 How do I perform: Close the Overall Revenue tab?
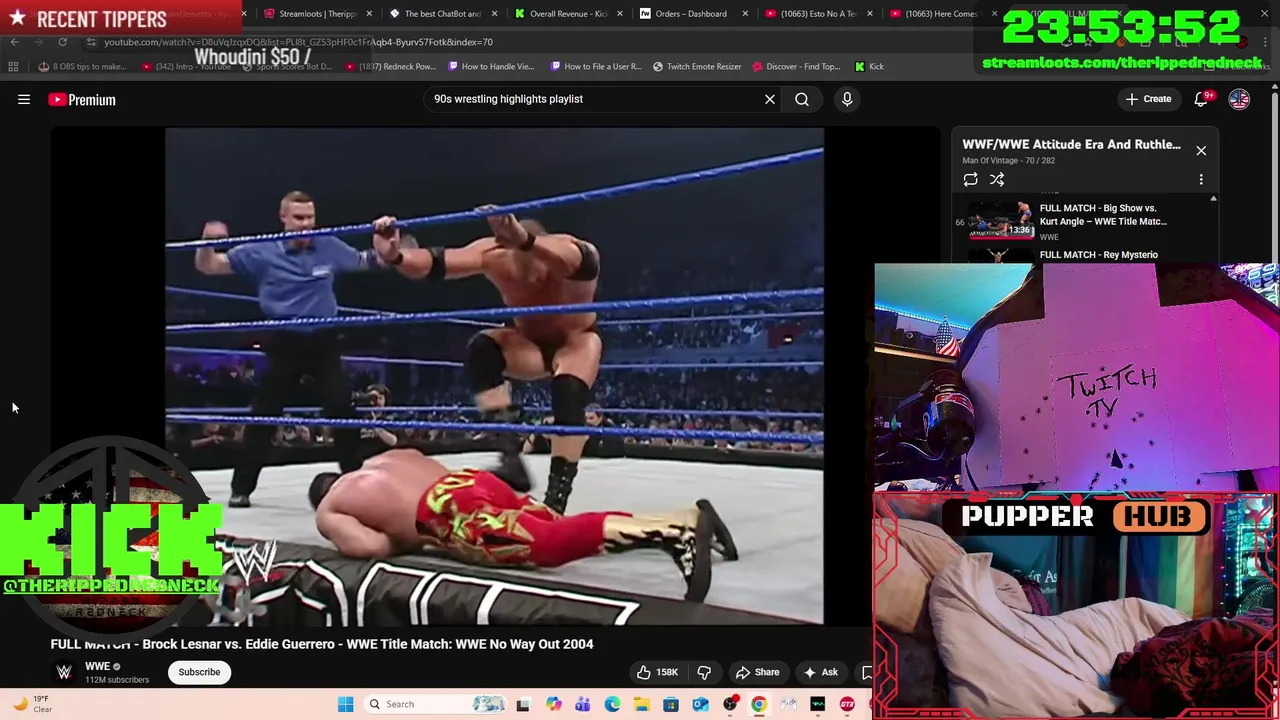[x=620, y=14]
